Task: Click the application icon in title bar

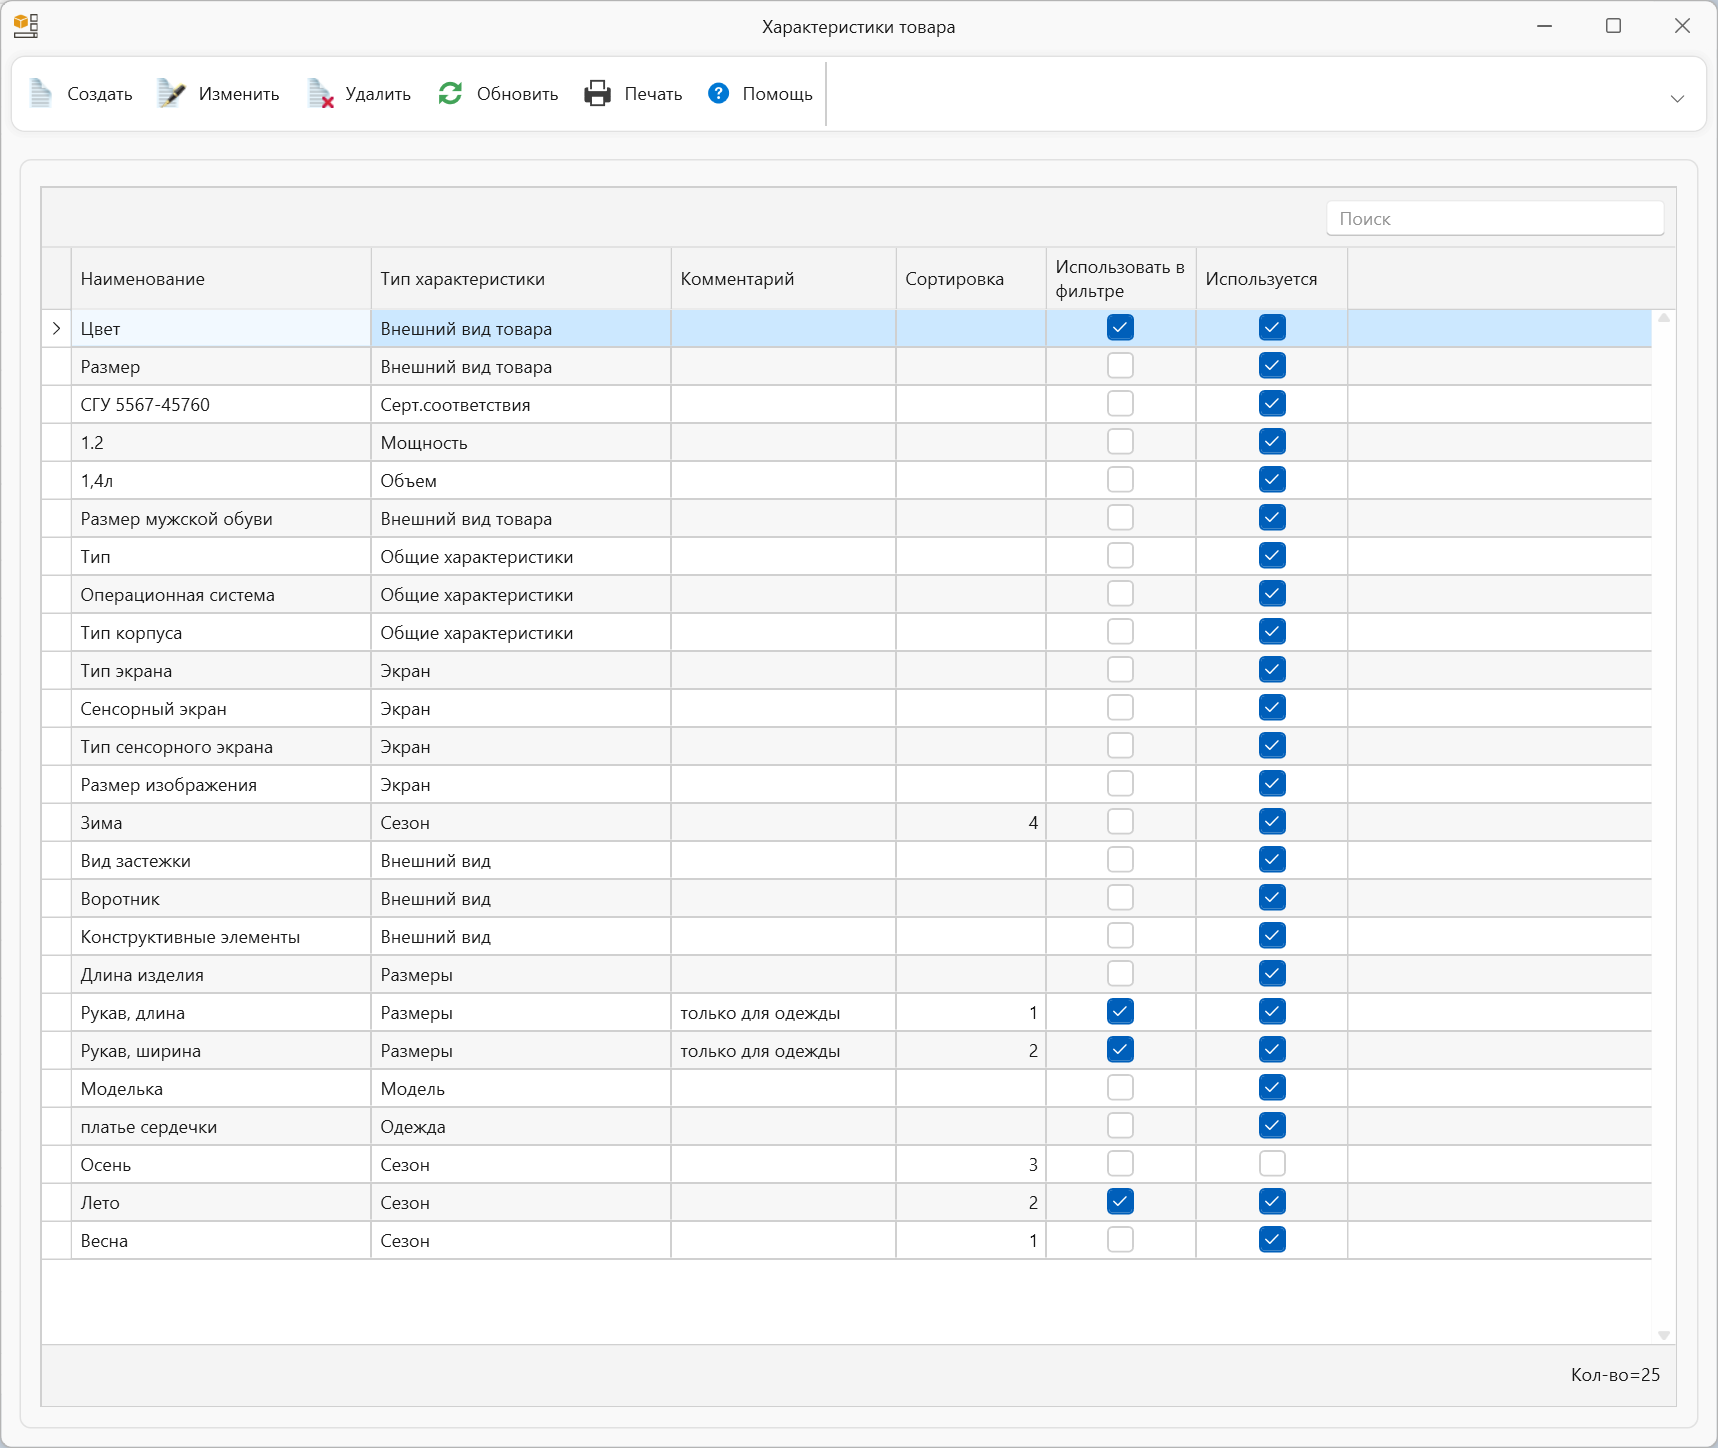Action: tap(26, 26)
